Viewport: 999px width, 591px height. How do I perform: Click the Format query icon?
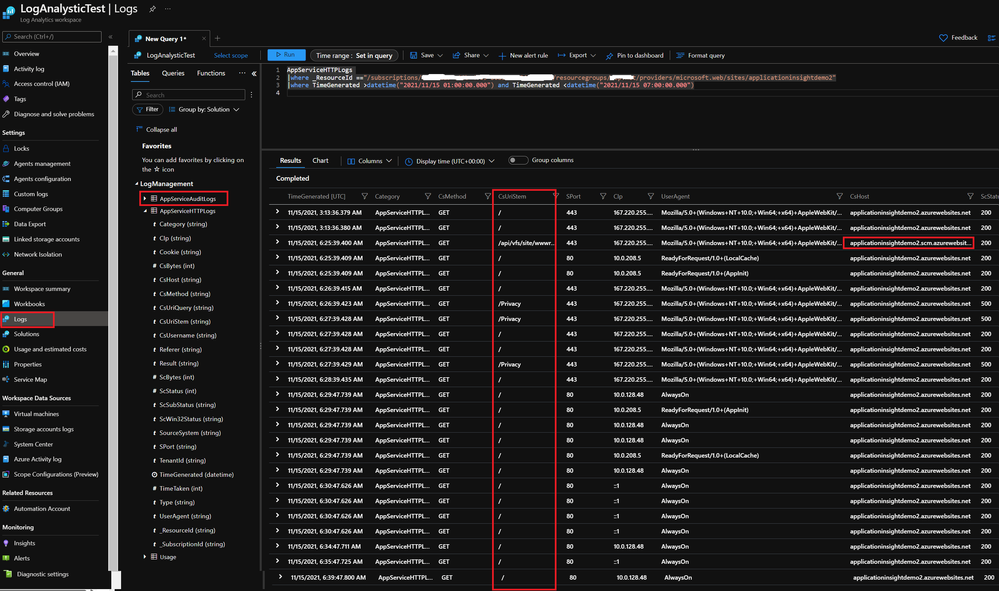(680, 55)
